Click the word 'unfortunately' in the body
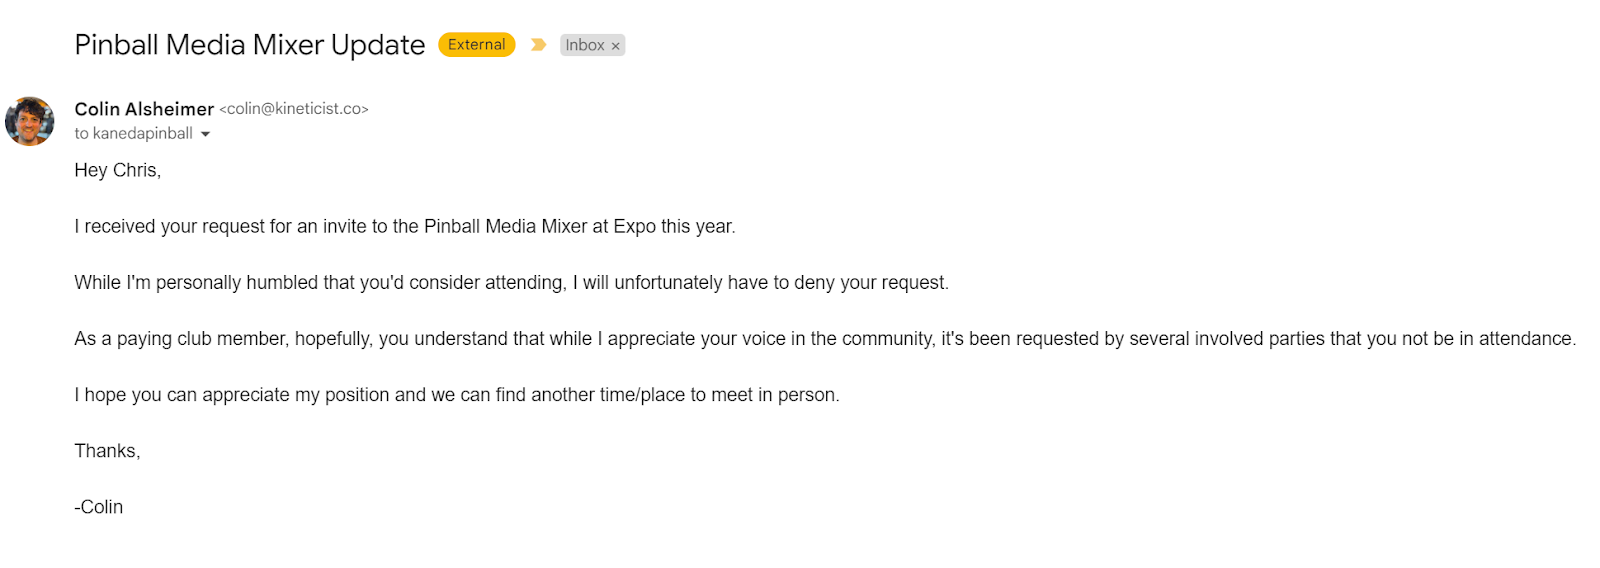The height and width of the screenshot is (568, 1600). click(x=668, y=282)
